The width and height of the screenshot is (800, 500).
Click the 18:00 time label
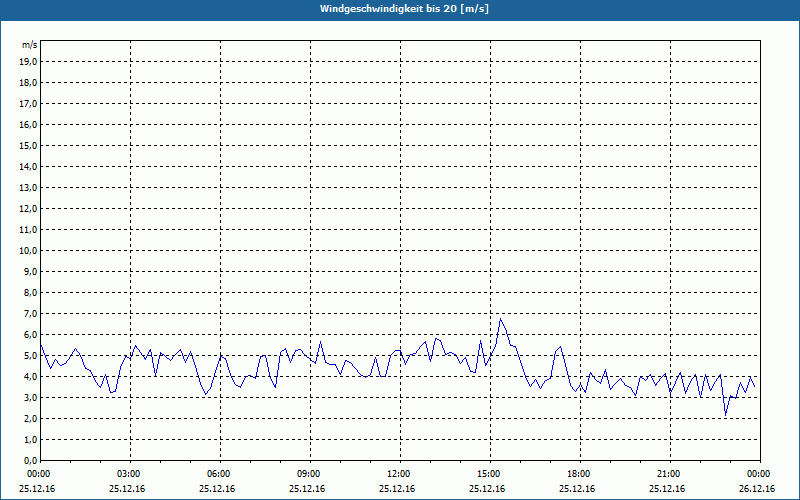[580, 474]
